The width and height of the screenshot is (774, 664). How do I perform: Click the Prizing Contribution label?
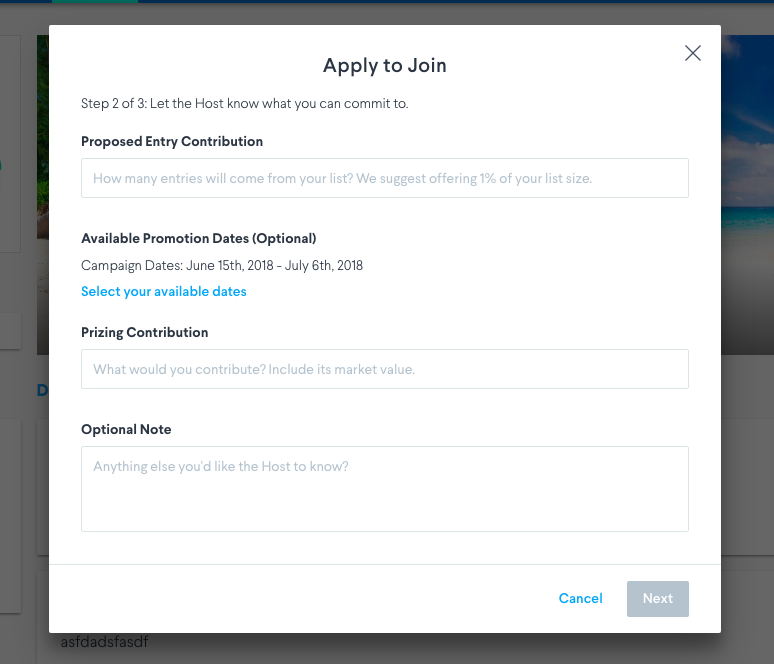[145, 333]
